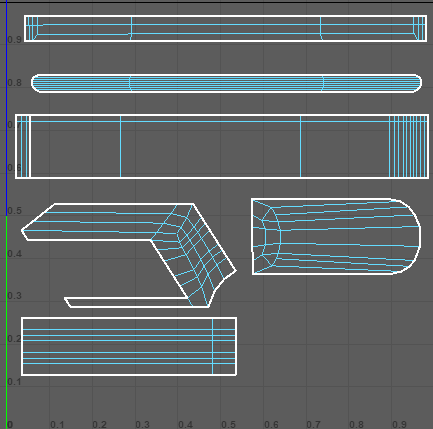This screenshot has height=429, width=433.
Task: Select the rounded capsule-shaped UV shell
Action: tap(227, 83)
